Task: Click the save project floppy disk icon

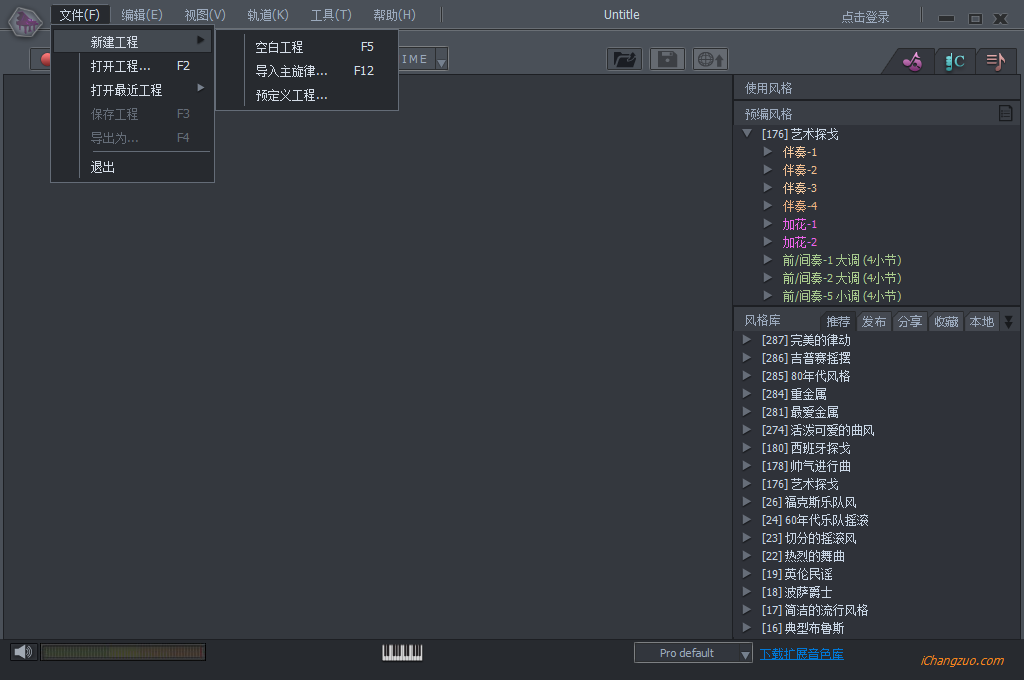Action: click(x=666, y=59)
